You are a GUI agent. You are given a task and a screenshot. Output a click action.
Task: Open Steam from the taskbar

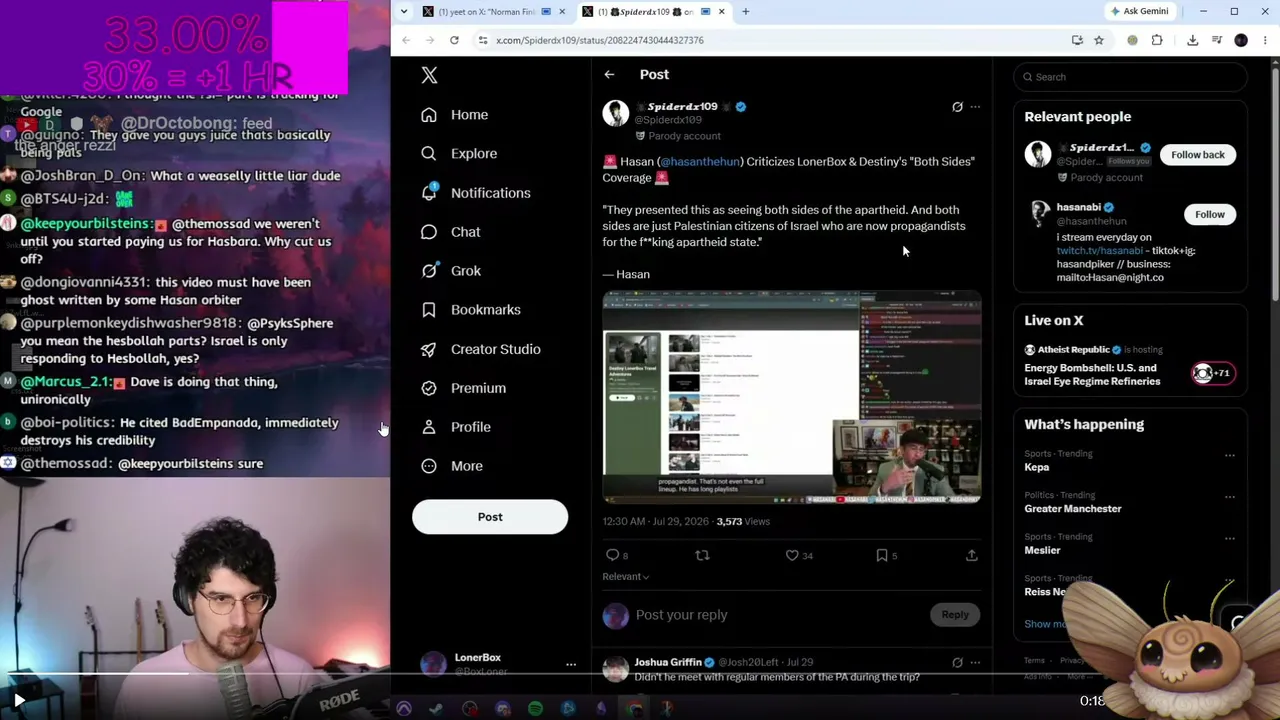436,709
